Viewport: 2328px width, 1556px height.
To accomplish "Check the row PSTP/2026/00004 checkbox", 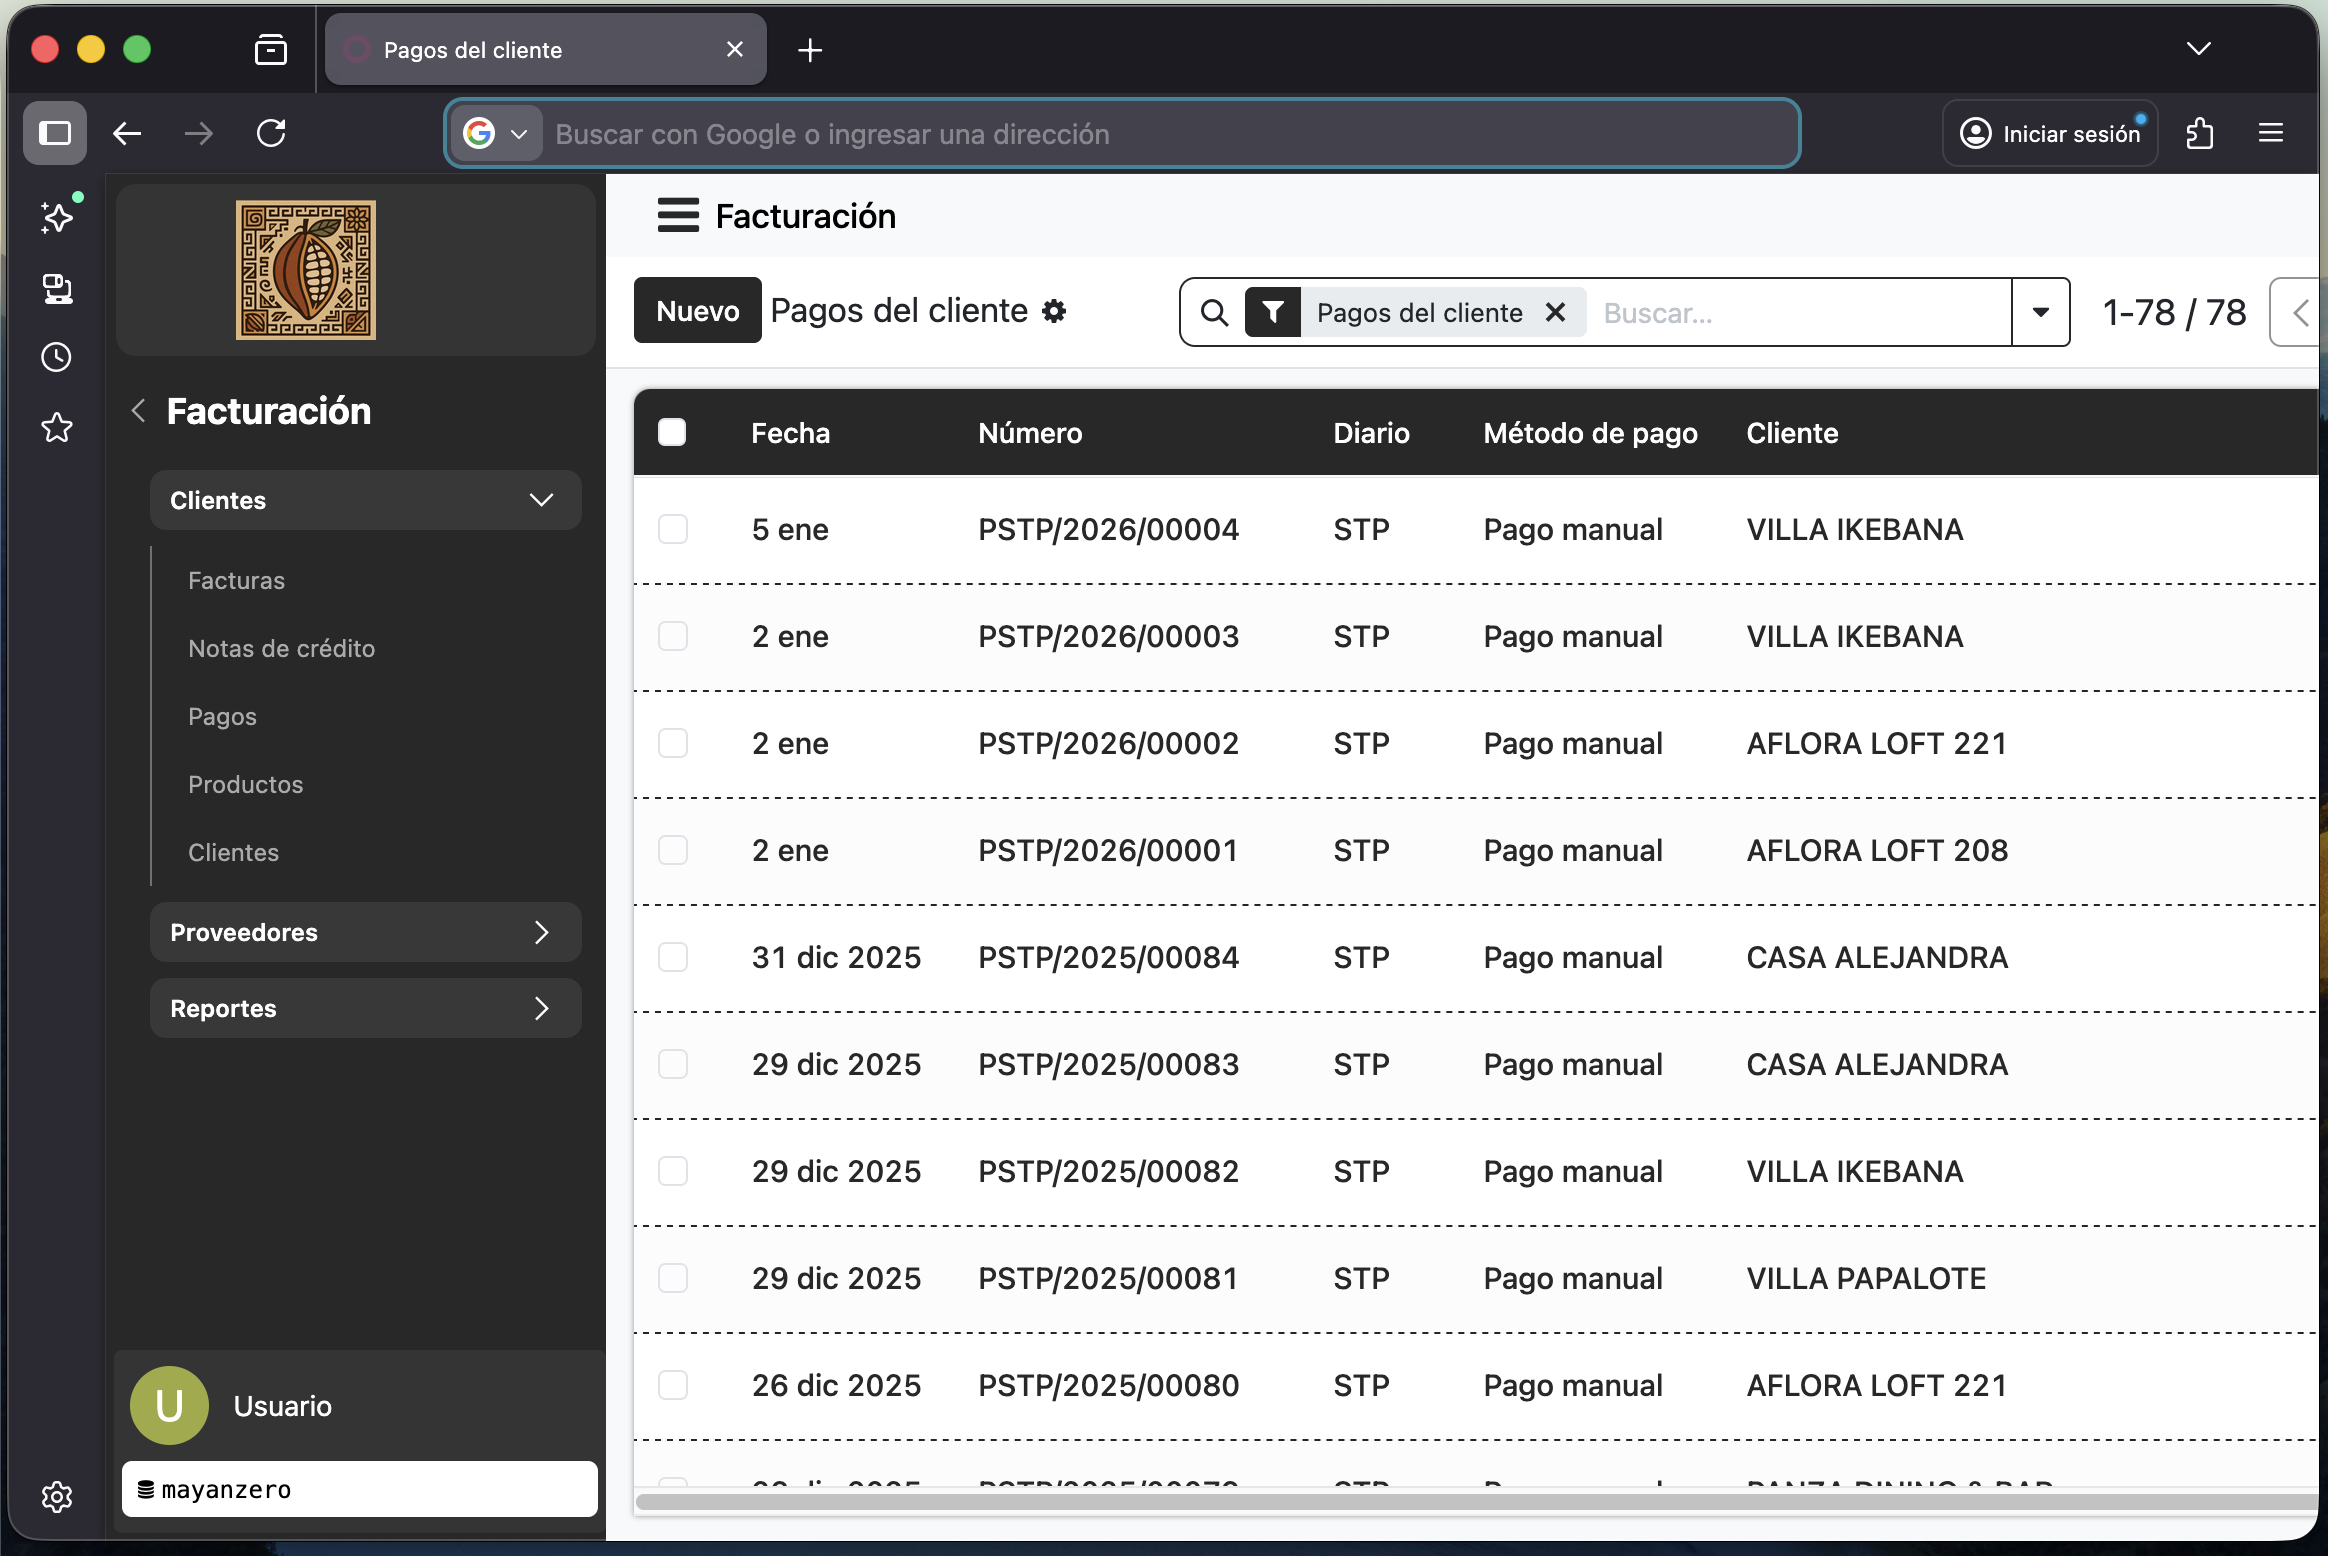I will click(673, 529).
